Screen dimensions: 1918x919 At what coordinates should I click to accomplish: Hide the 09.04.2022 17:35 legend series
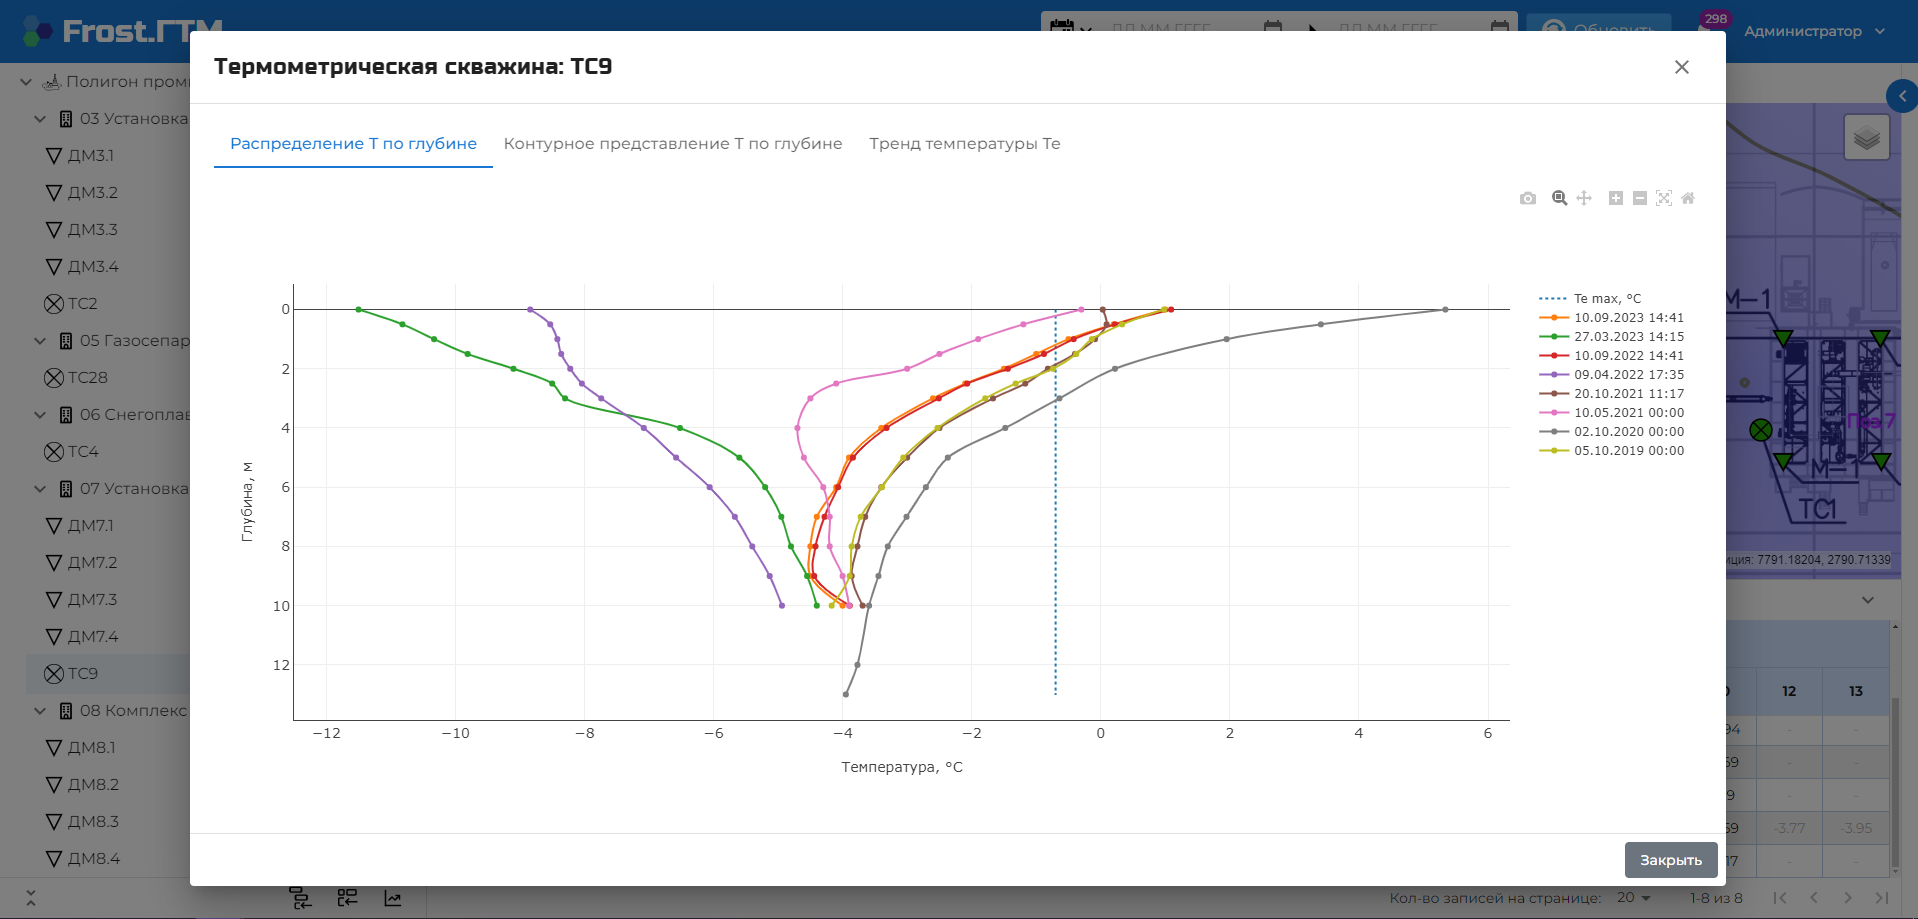1612,374
